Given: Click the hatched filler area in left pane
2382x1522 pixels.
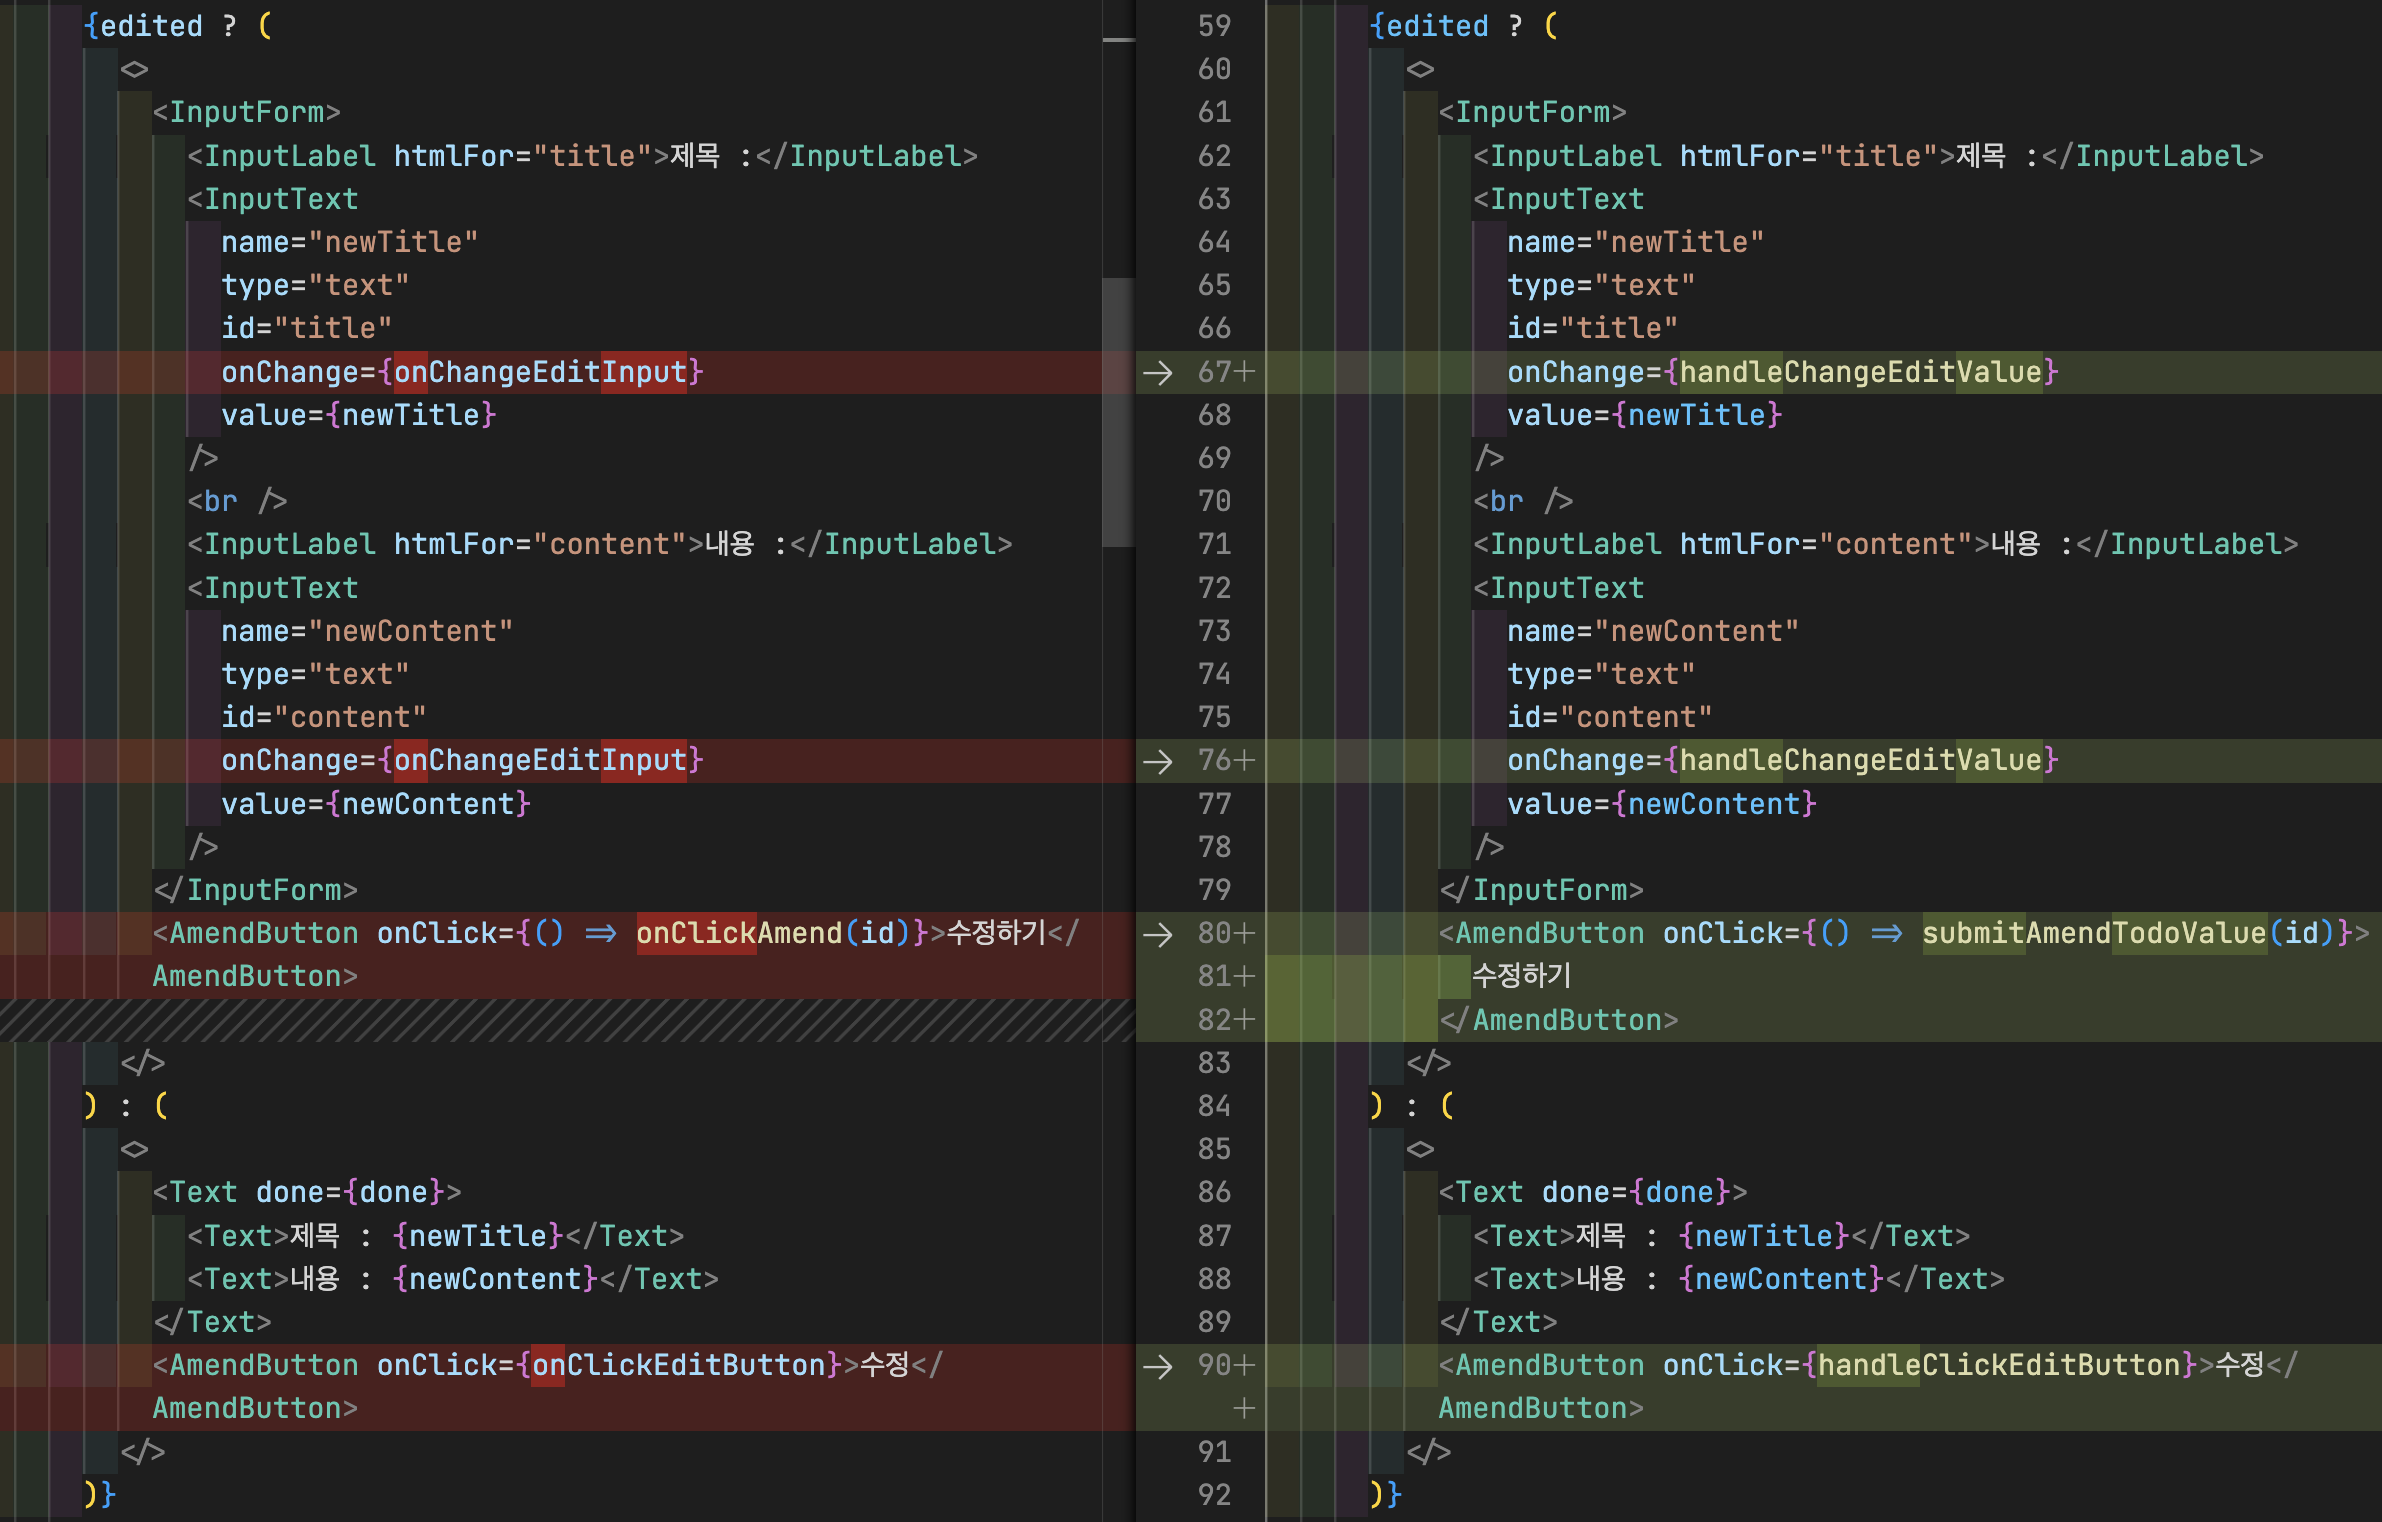Looking at the screenshot, I should (560, 1020).
